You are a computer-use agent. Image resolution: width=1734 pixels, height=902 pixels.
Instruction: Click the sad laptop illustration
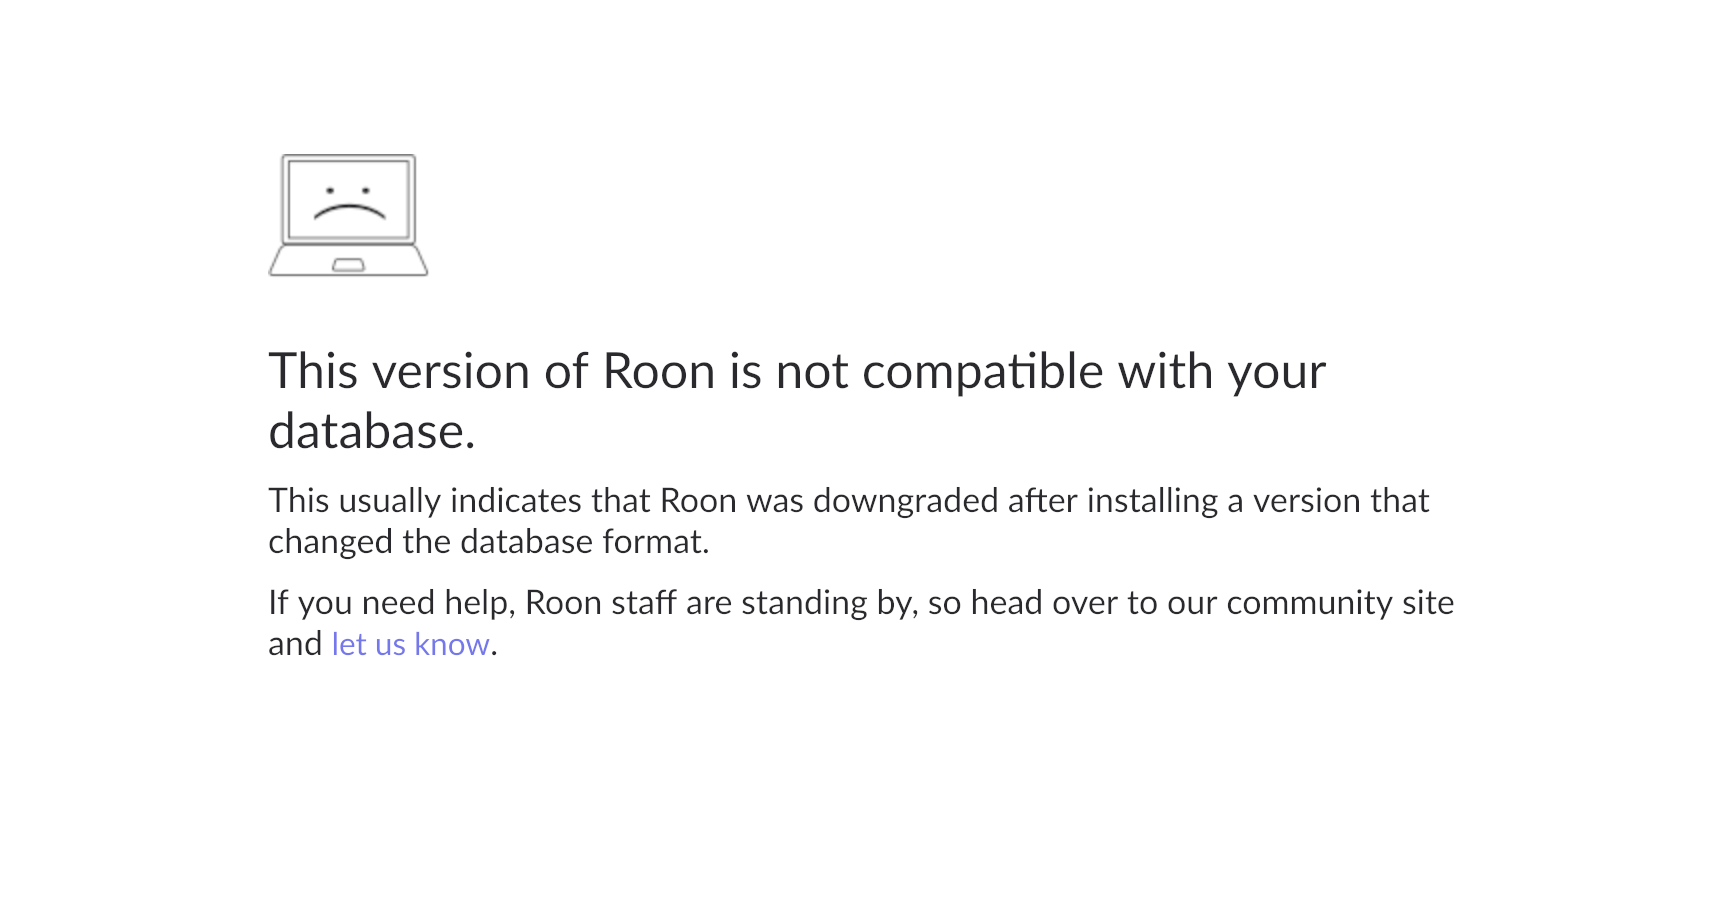348,213
